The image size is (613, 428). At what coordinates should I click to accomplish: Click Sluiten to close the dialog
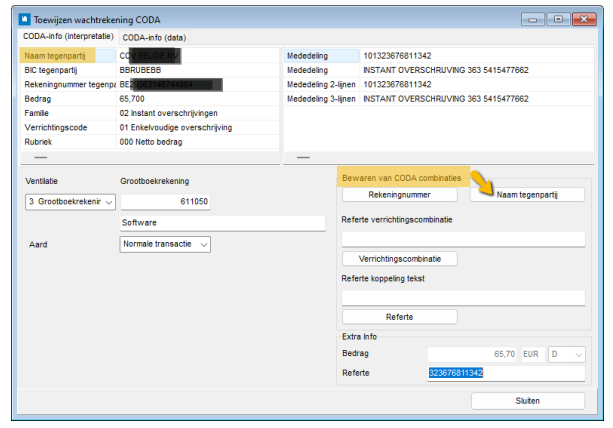(x=528, y=401)
